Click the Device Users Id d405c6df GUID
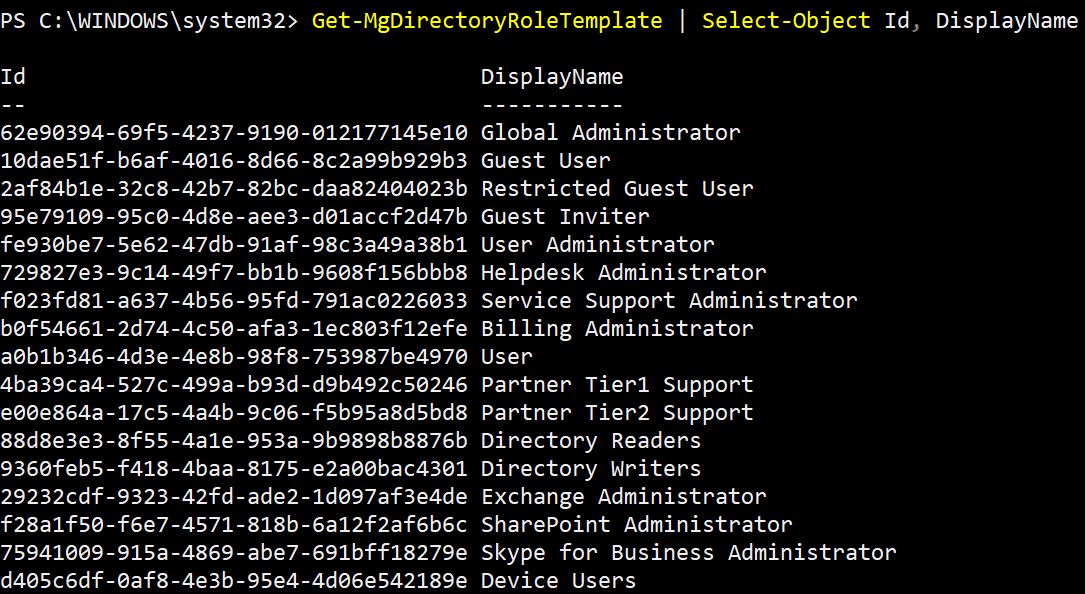Image resolution: width=1085 pixels, height=594 pixels. (234, 580)
